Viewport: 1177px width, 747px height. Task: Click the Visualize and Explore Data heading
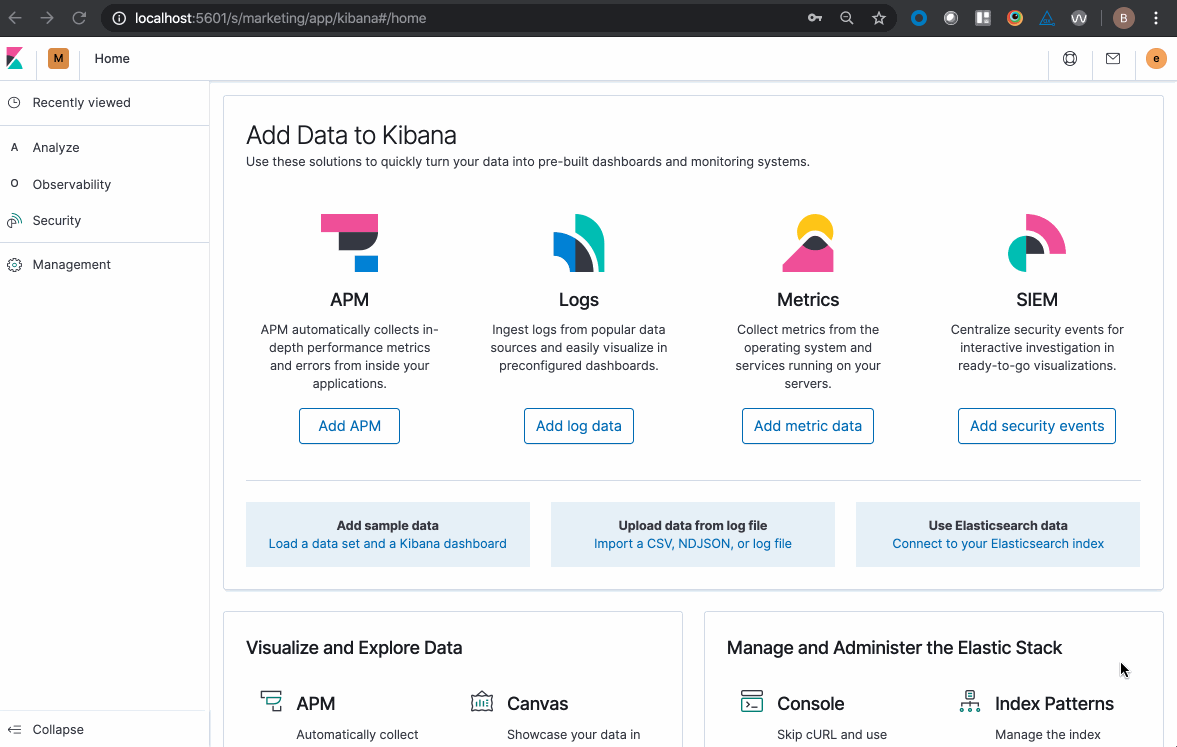click(354, 648)
